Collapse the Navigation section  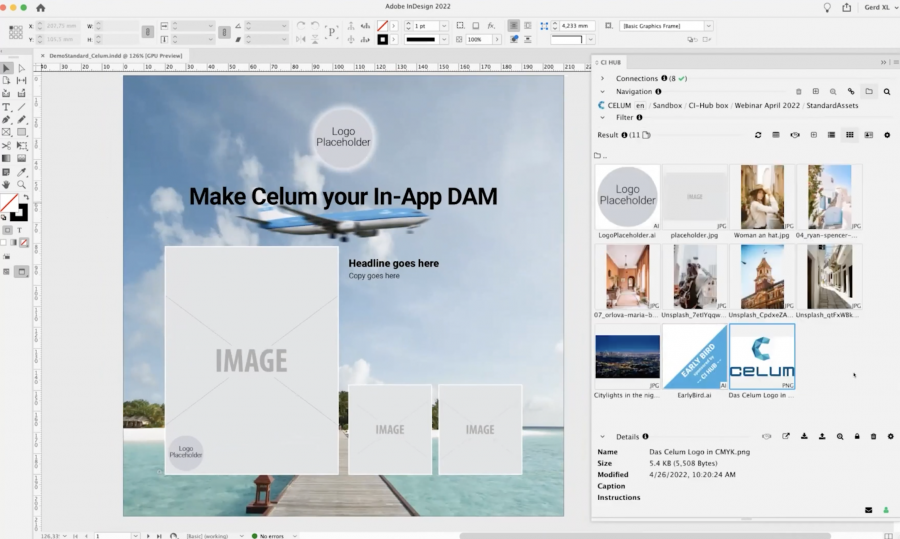click(x=602, y=91)
